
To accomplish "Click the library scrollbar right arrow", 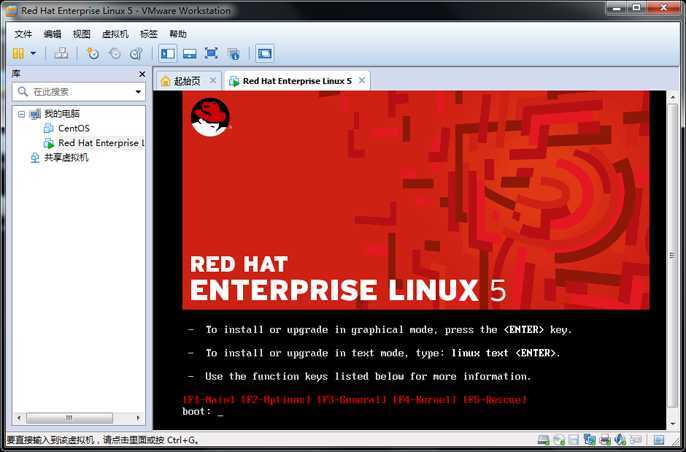I will (138, 418).
